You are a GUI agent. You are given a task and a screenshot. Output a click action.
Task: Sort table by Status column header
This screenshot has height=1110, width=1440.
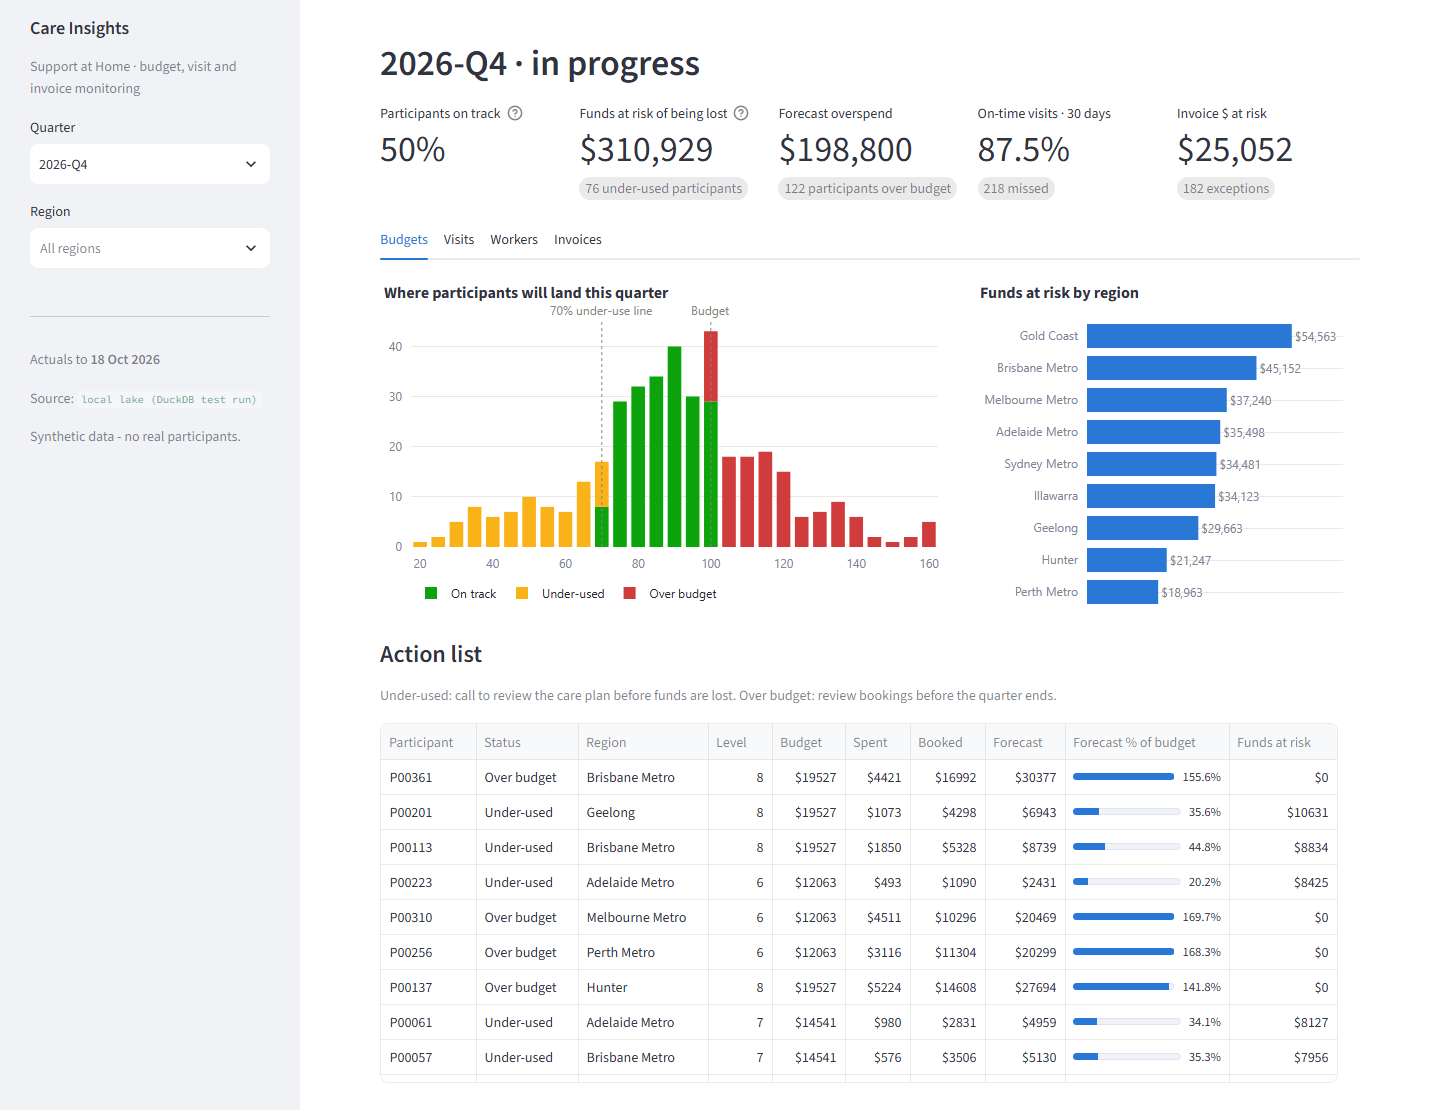coord(528,742)
